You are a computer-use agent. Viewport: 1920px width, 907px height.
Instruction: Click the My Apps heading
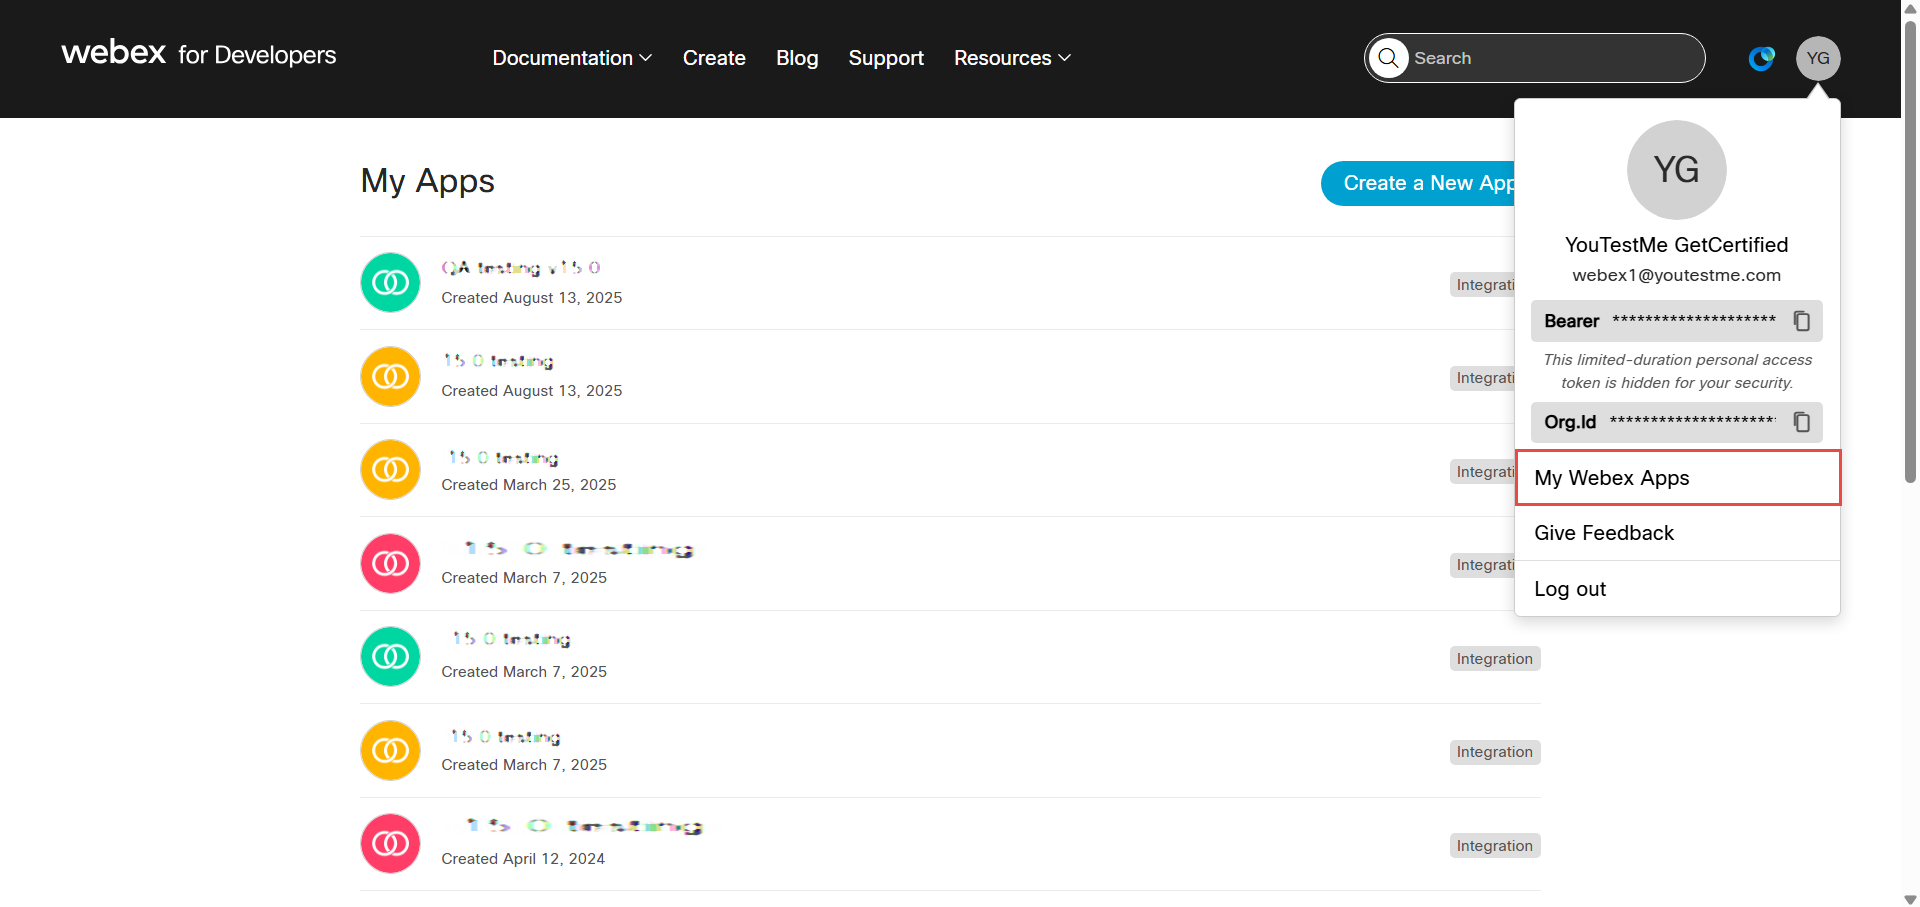pos(428,181)
